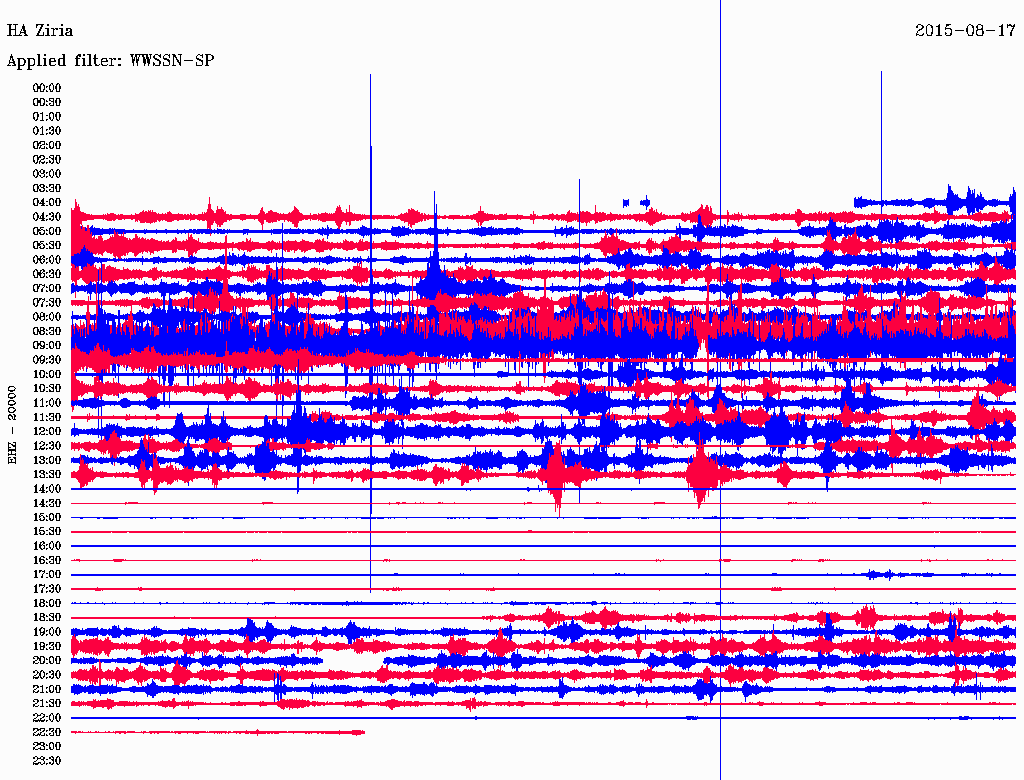The image size is (1024, 780).
Task: Click the date label 2015-08-17
Action: click(x=965, y=31)
